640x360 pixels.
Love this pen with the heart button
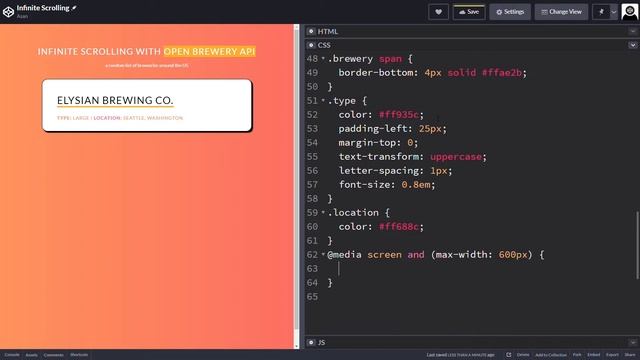438,12
